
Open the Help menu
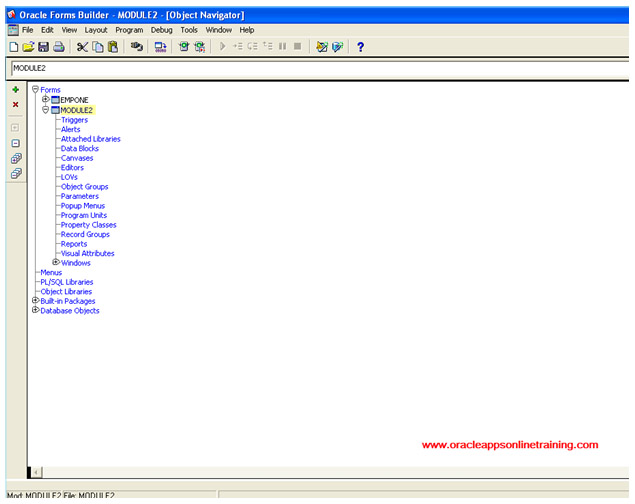(x=247, y=30)
